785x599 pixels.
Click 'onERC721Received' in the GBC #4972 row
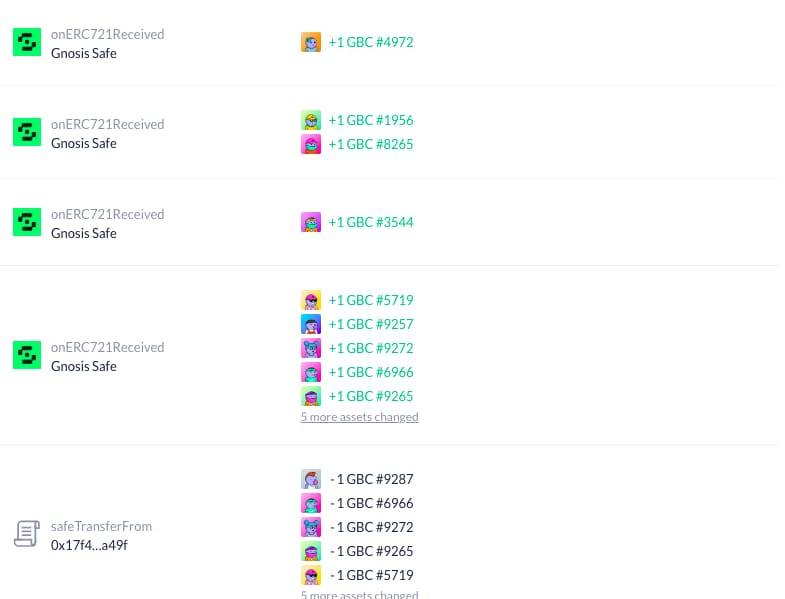108,34
